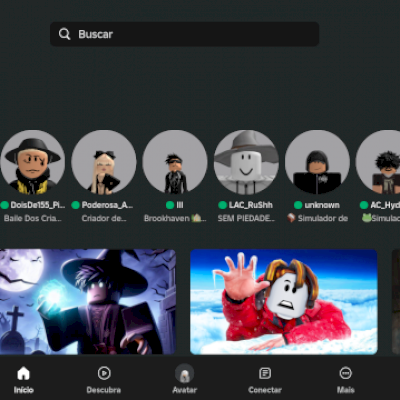This screenshot has width=400, height=400.
Task: Click green online dot beside lll
Action: point(170,205)
